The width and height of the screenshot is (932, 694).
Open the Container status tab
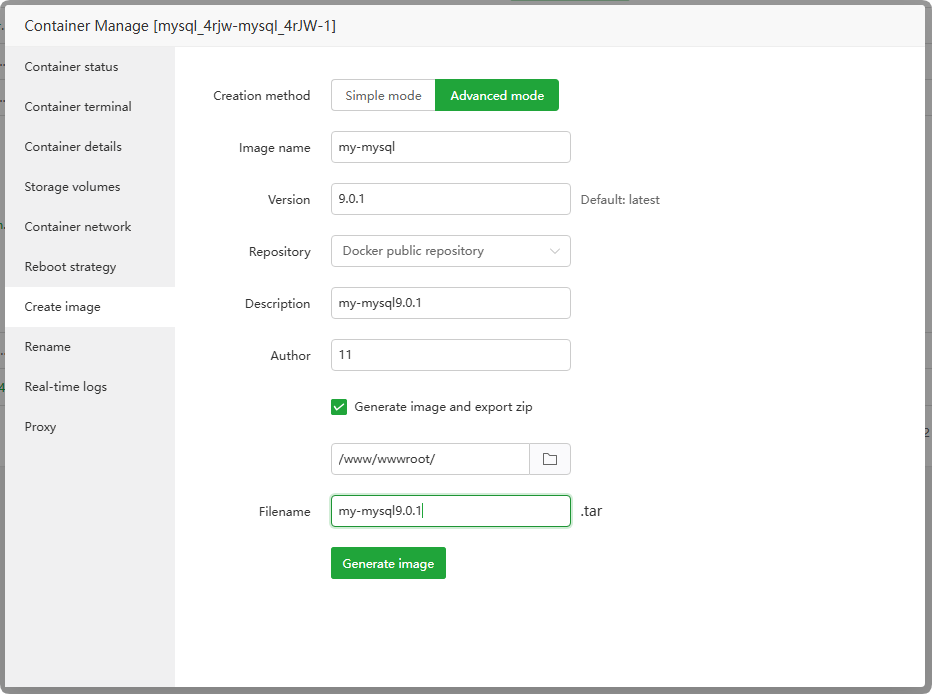(x=71, y=67)
